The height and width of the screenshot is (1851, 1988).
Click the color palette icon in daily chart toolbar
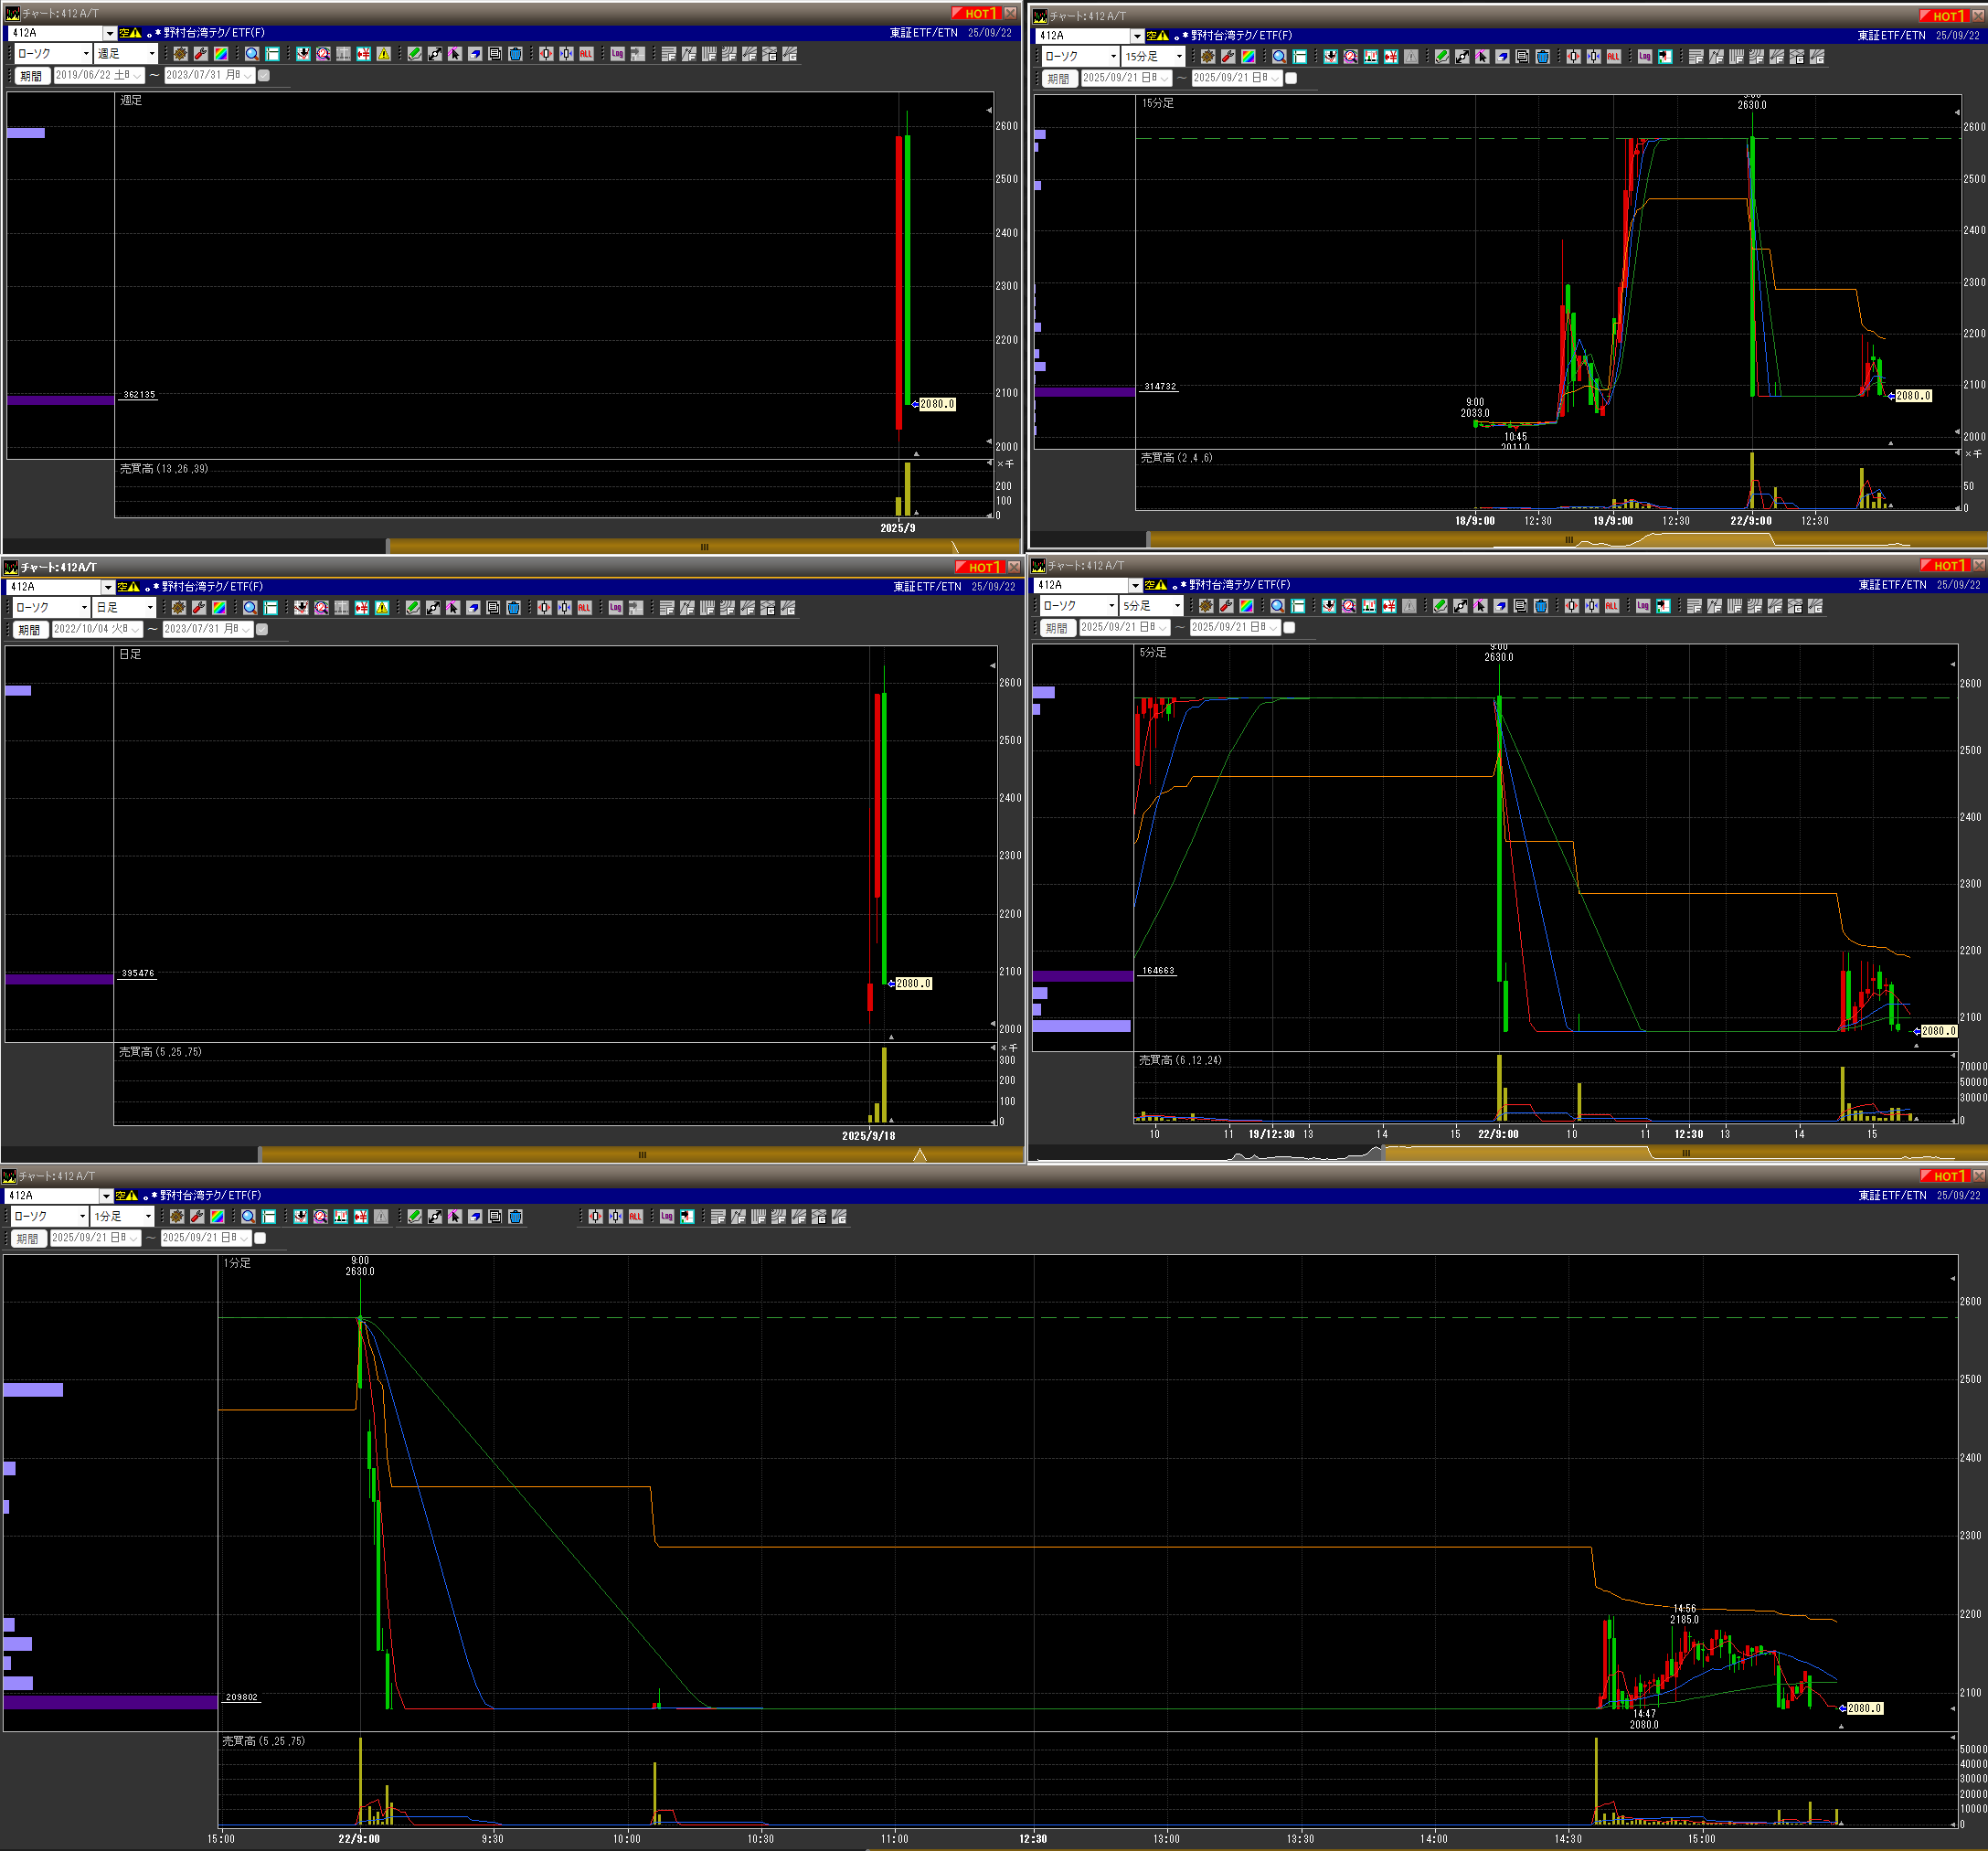[219, 608]
